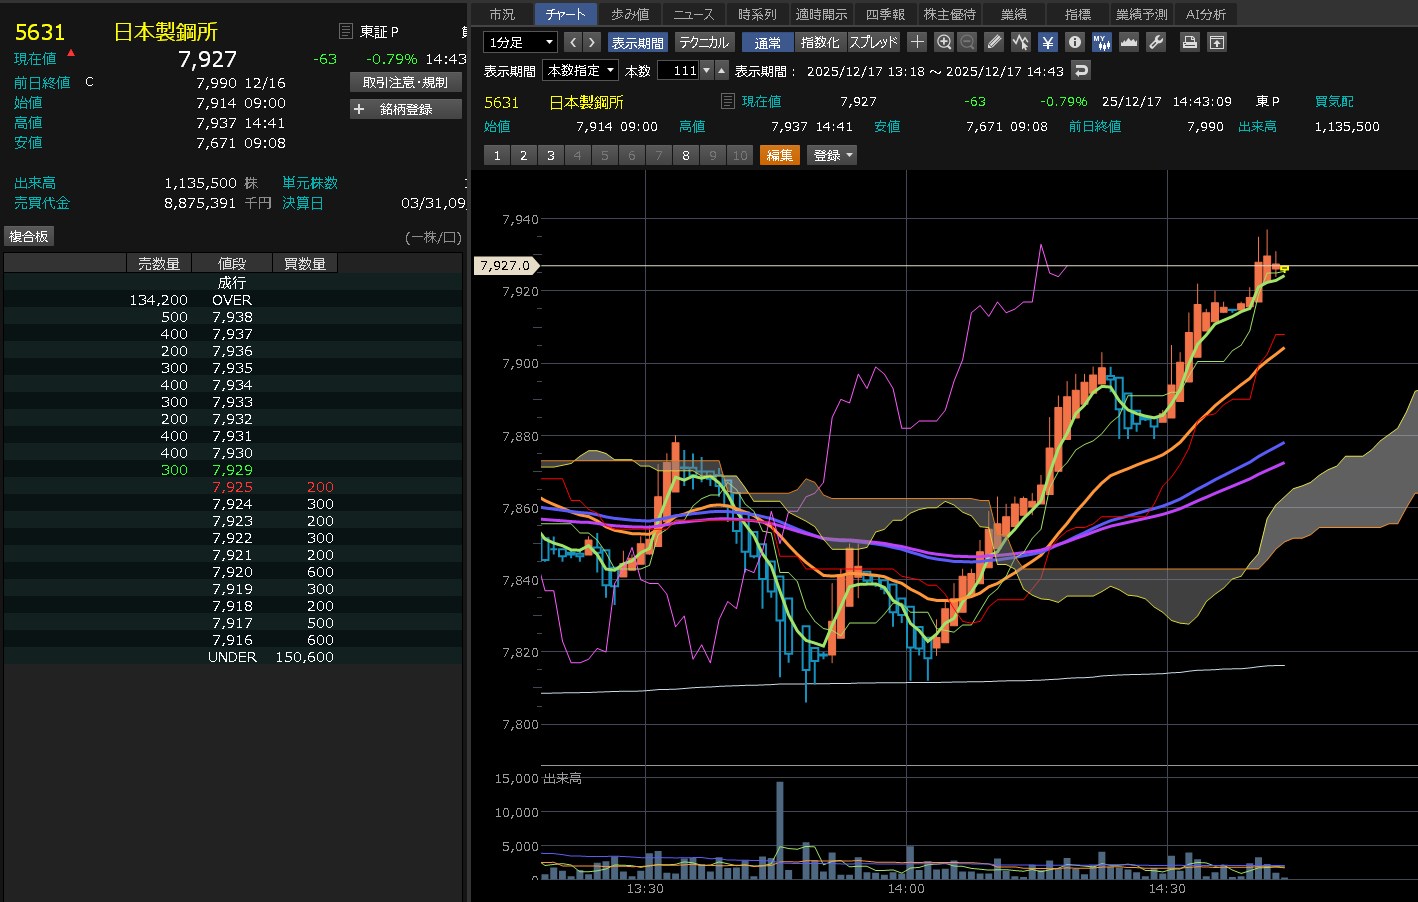1418x902 pixels.
Task: Toggle 通常 normal scale mode
Action: coord(767,42)
